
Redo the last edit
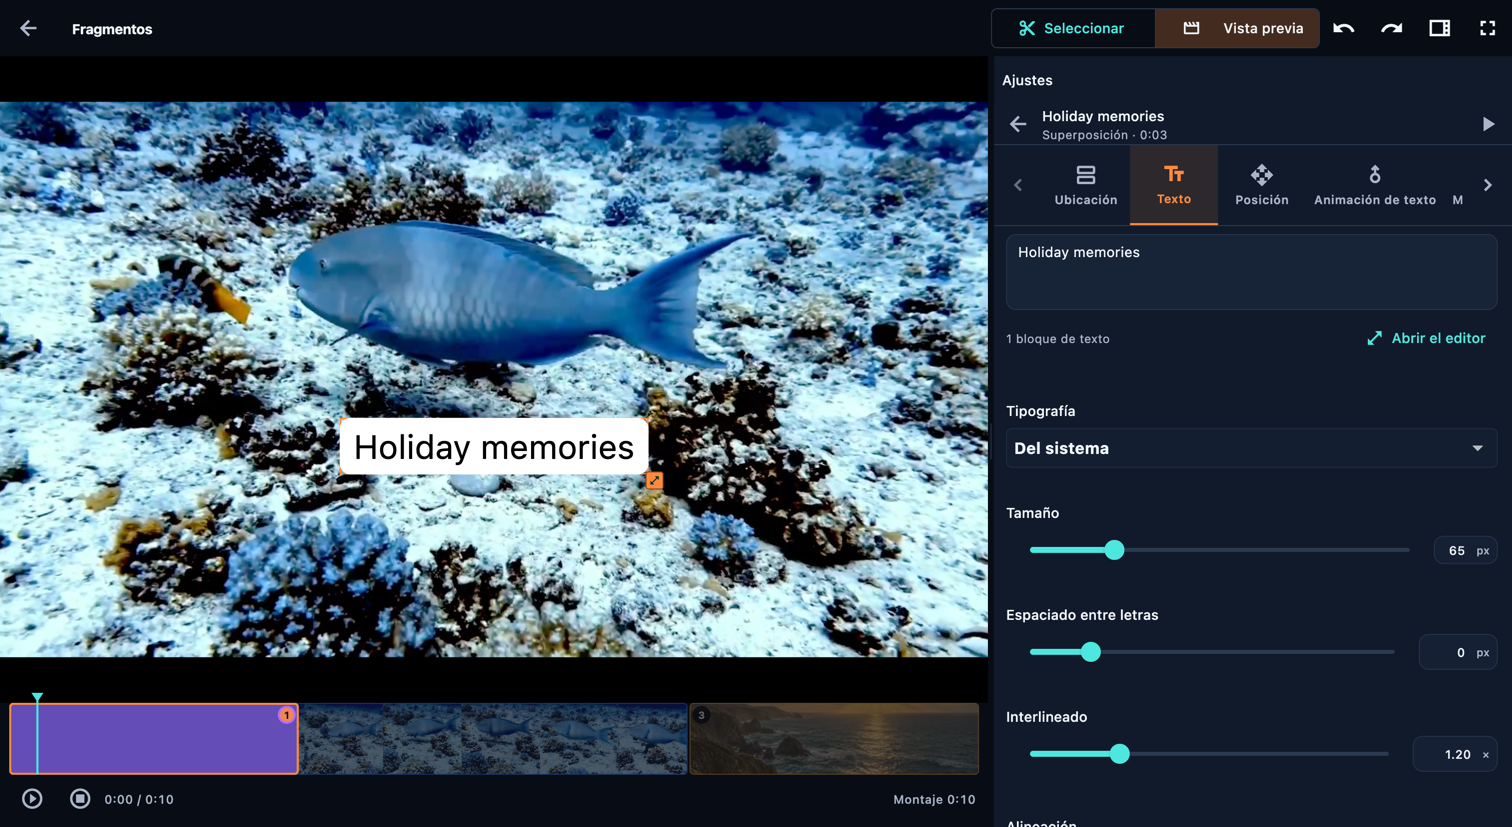pos(1391,29)
